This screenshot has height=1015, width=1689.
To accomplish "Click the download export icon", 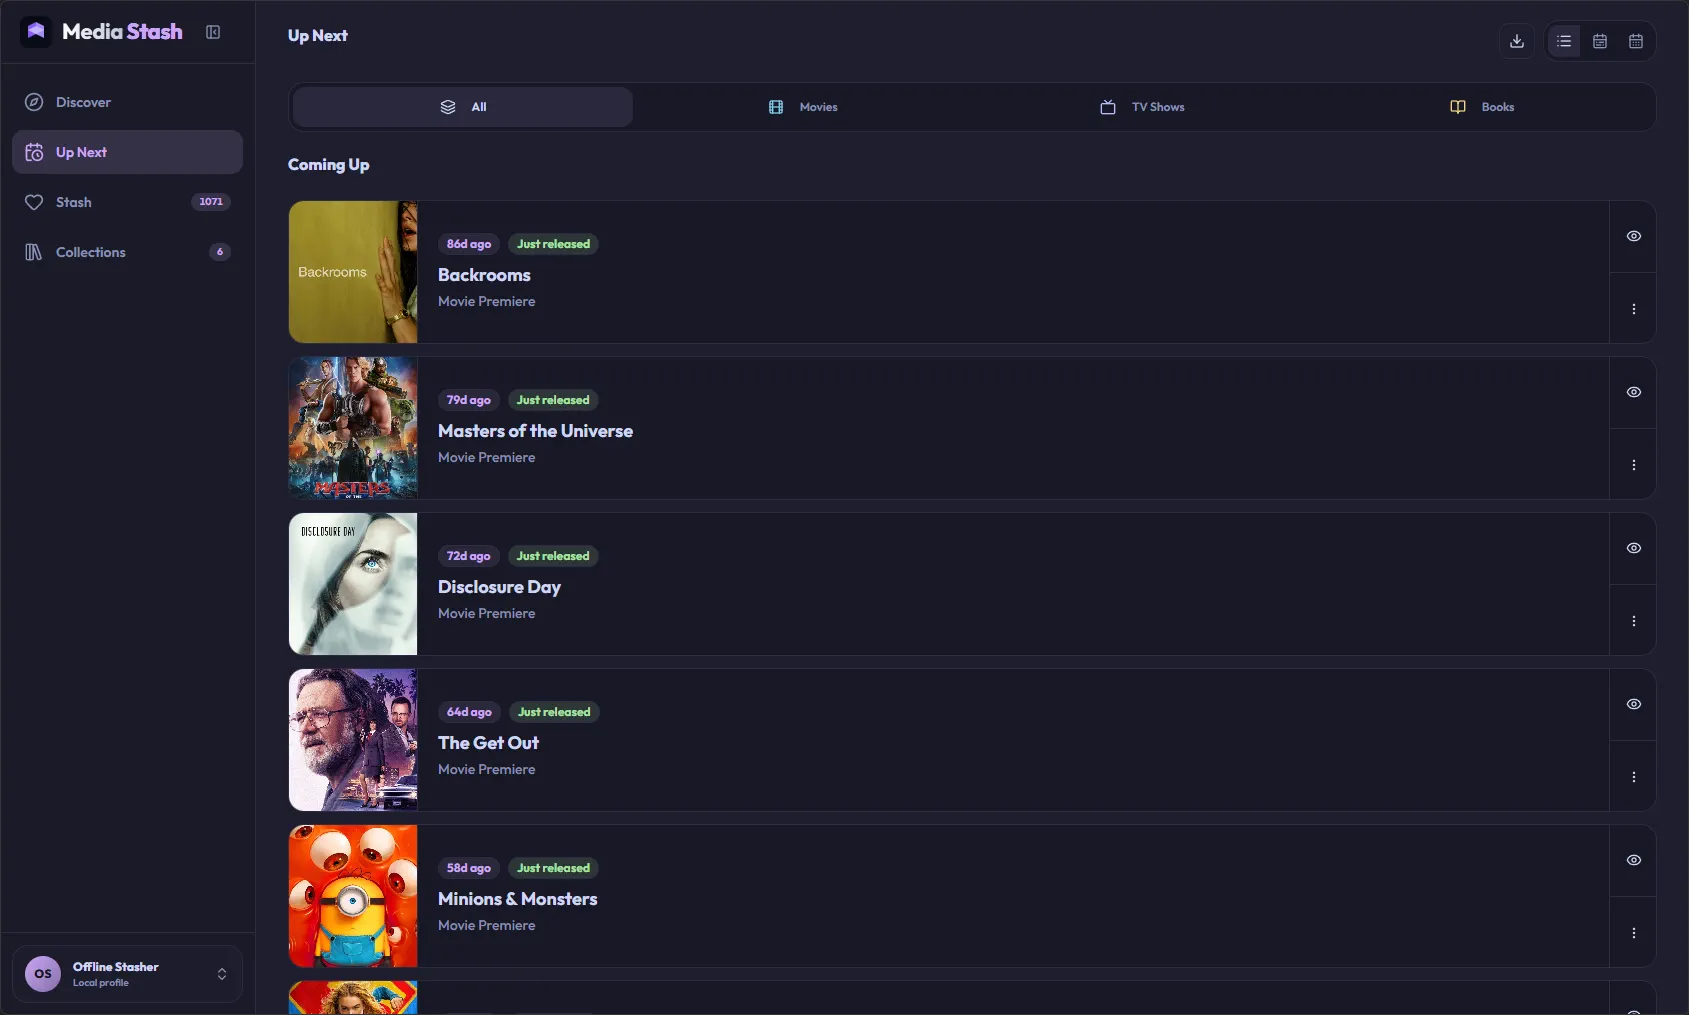I will tap(1517, 41).
